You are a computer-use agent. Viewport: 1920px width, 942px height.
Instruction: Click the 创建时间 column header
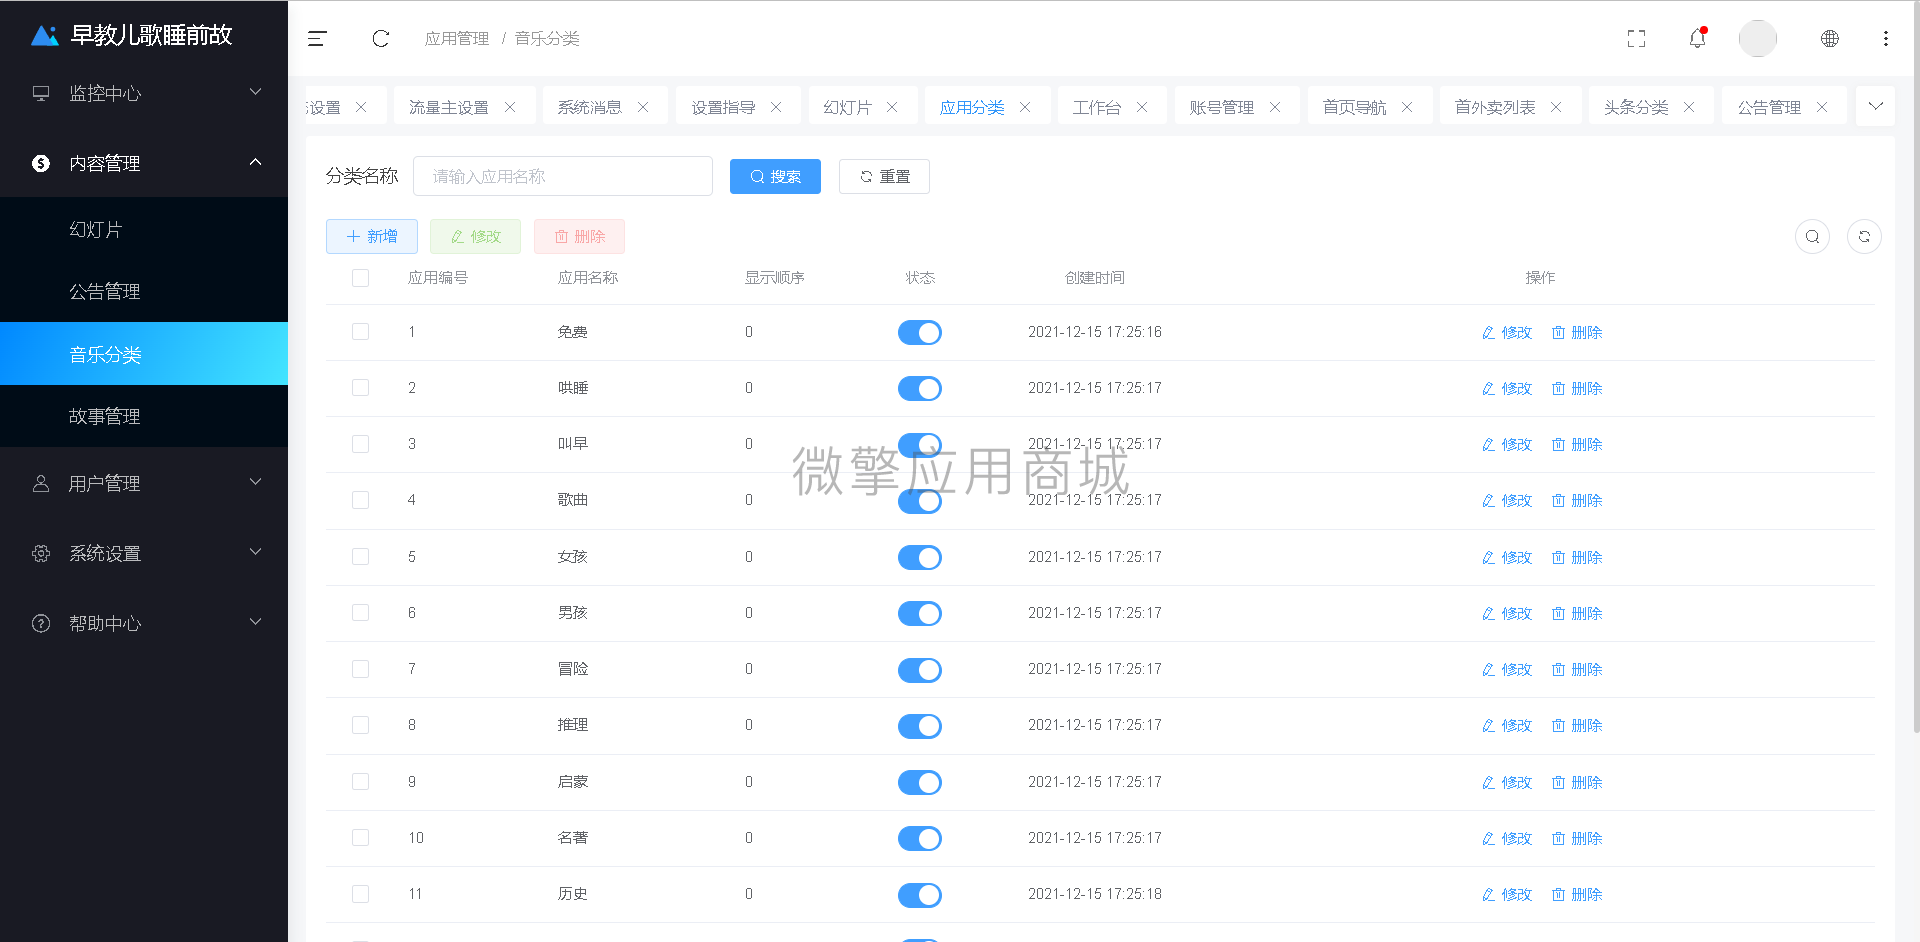[x=1095, y=278]
